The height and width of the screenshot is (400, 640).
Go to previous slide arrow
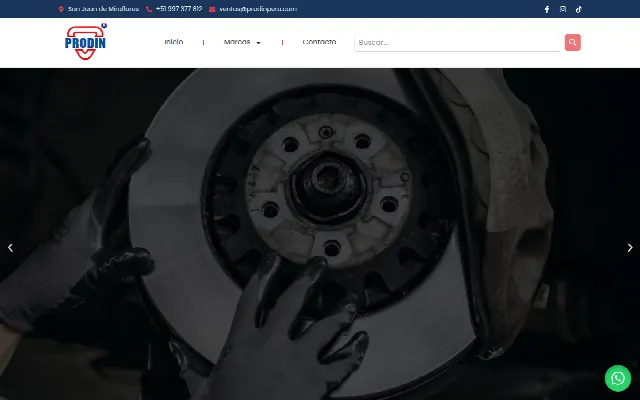click(x=11, y=248)
